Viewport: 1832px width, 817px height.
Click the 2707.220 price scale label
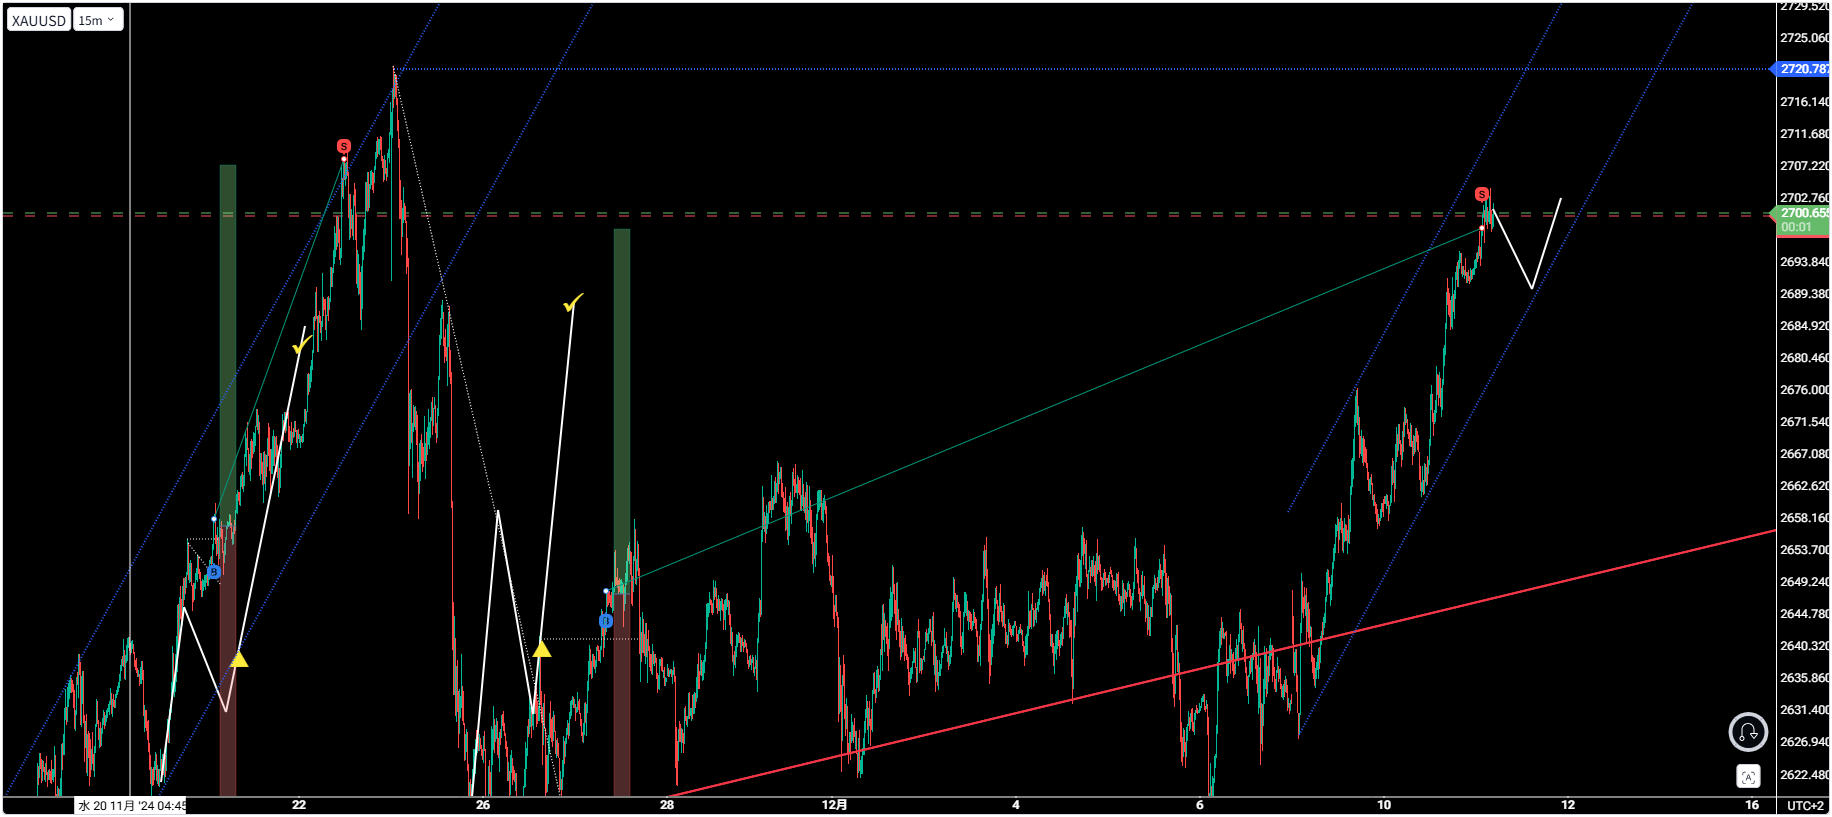coord(1804,166)
